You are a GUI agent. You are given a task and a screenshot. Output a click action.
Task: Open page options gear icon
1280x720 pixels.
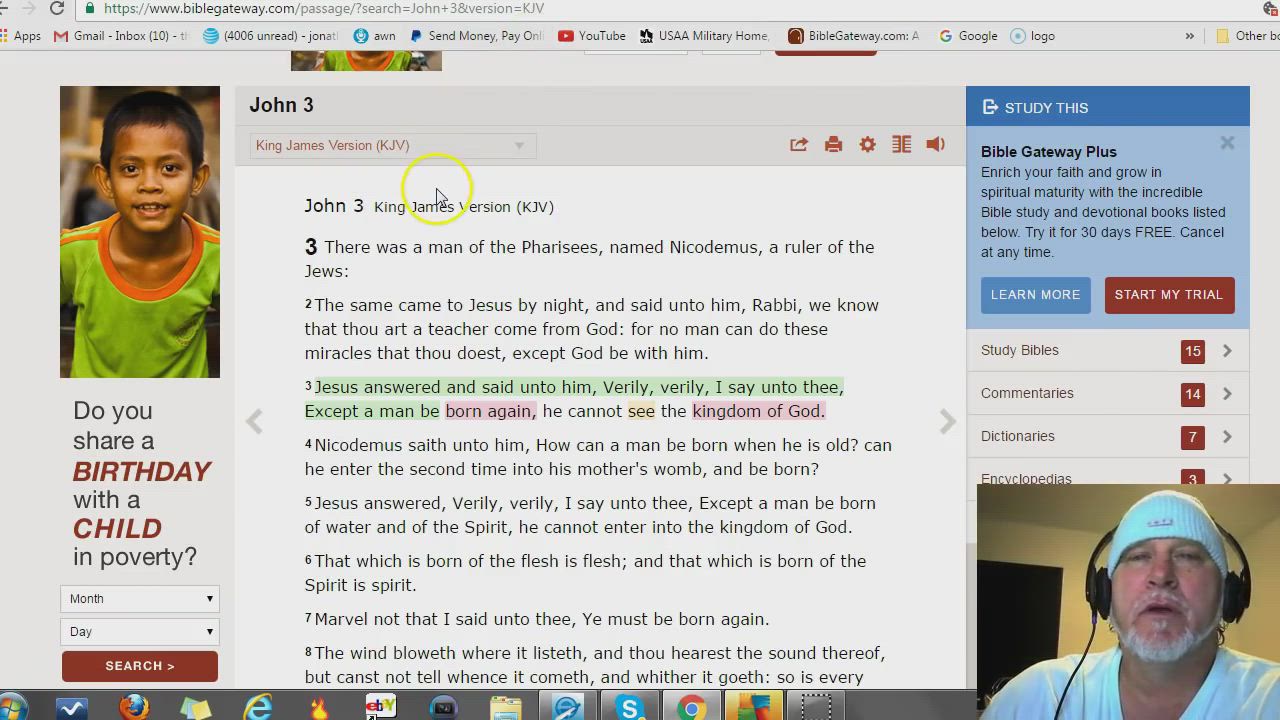867,145
